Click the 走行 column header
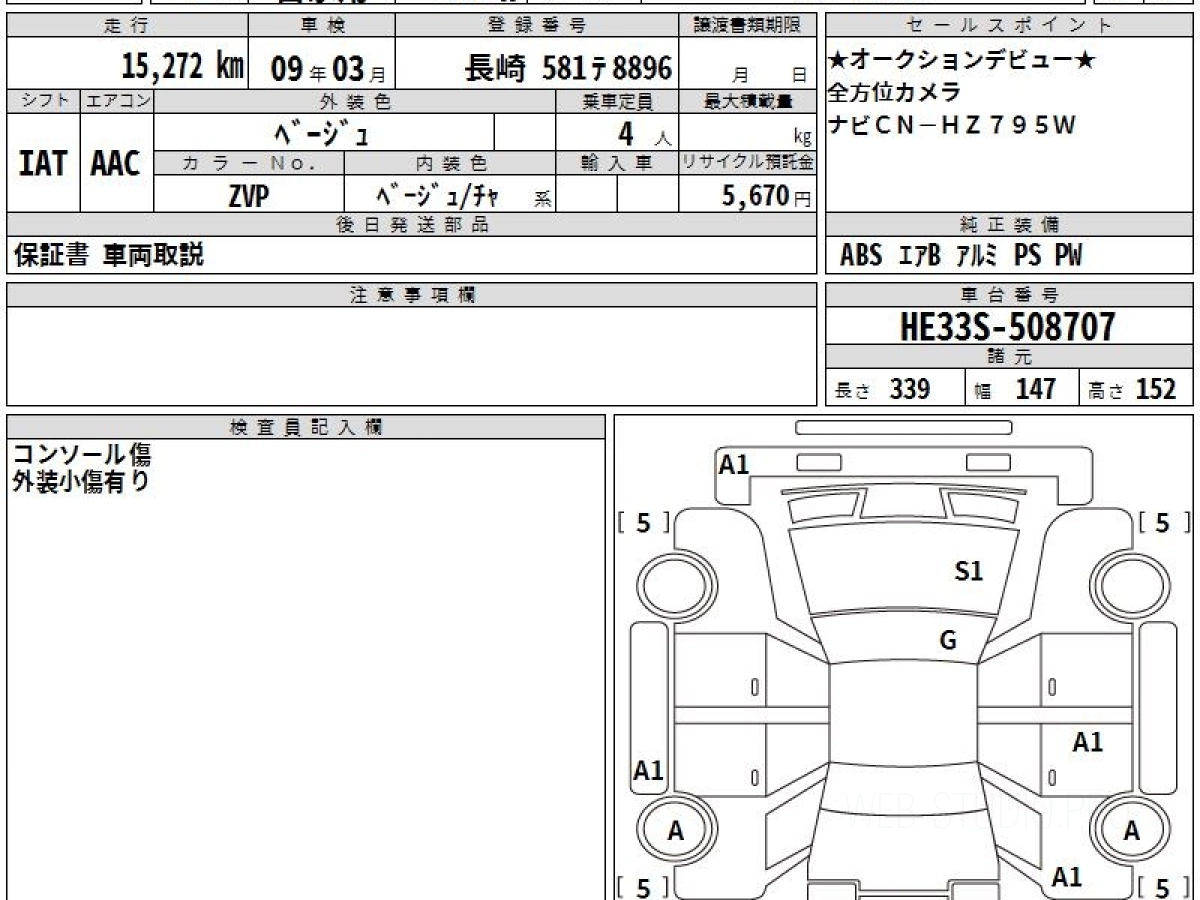 127,26
